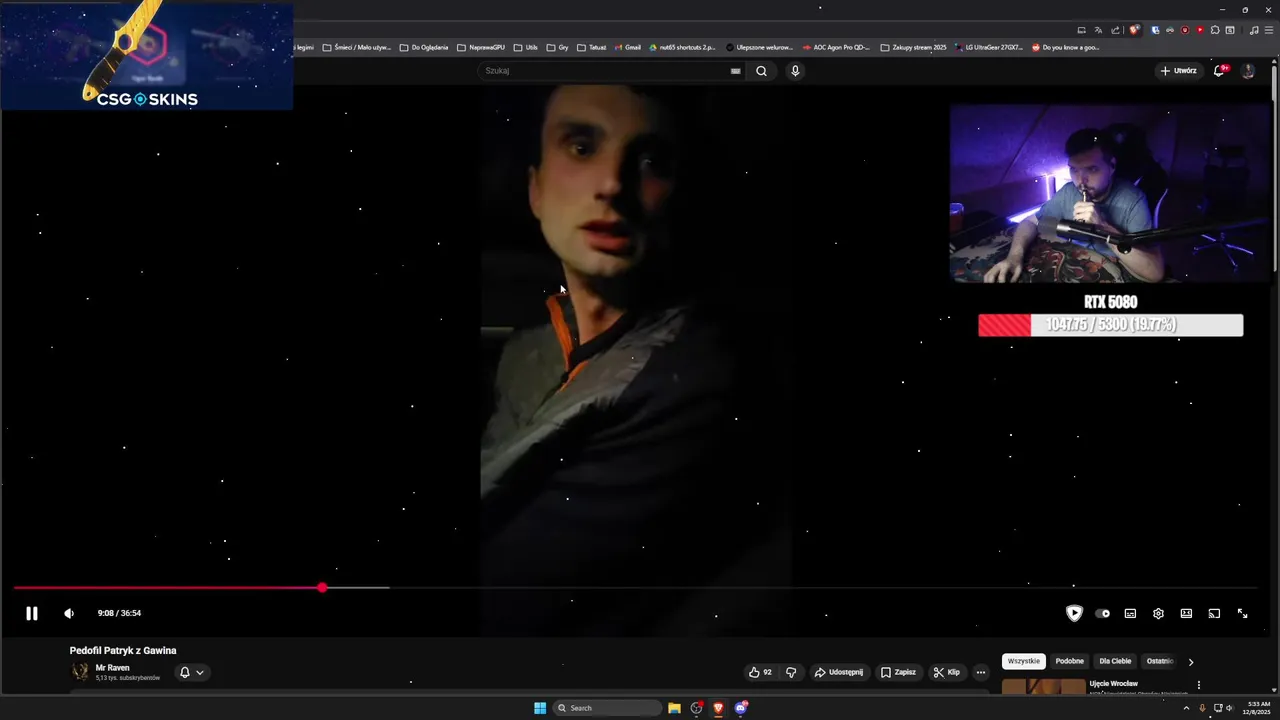Open the Mr Raven channel link

(112, 668)
